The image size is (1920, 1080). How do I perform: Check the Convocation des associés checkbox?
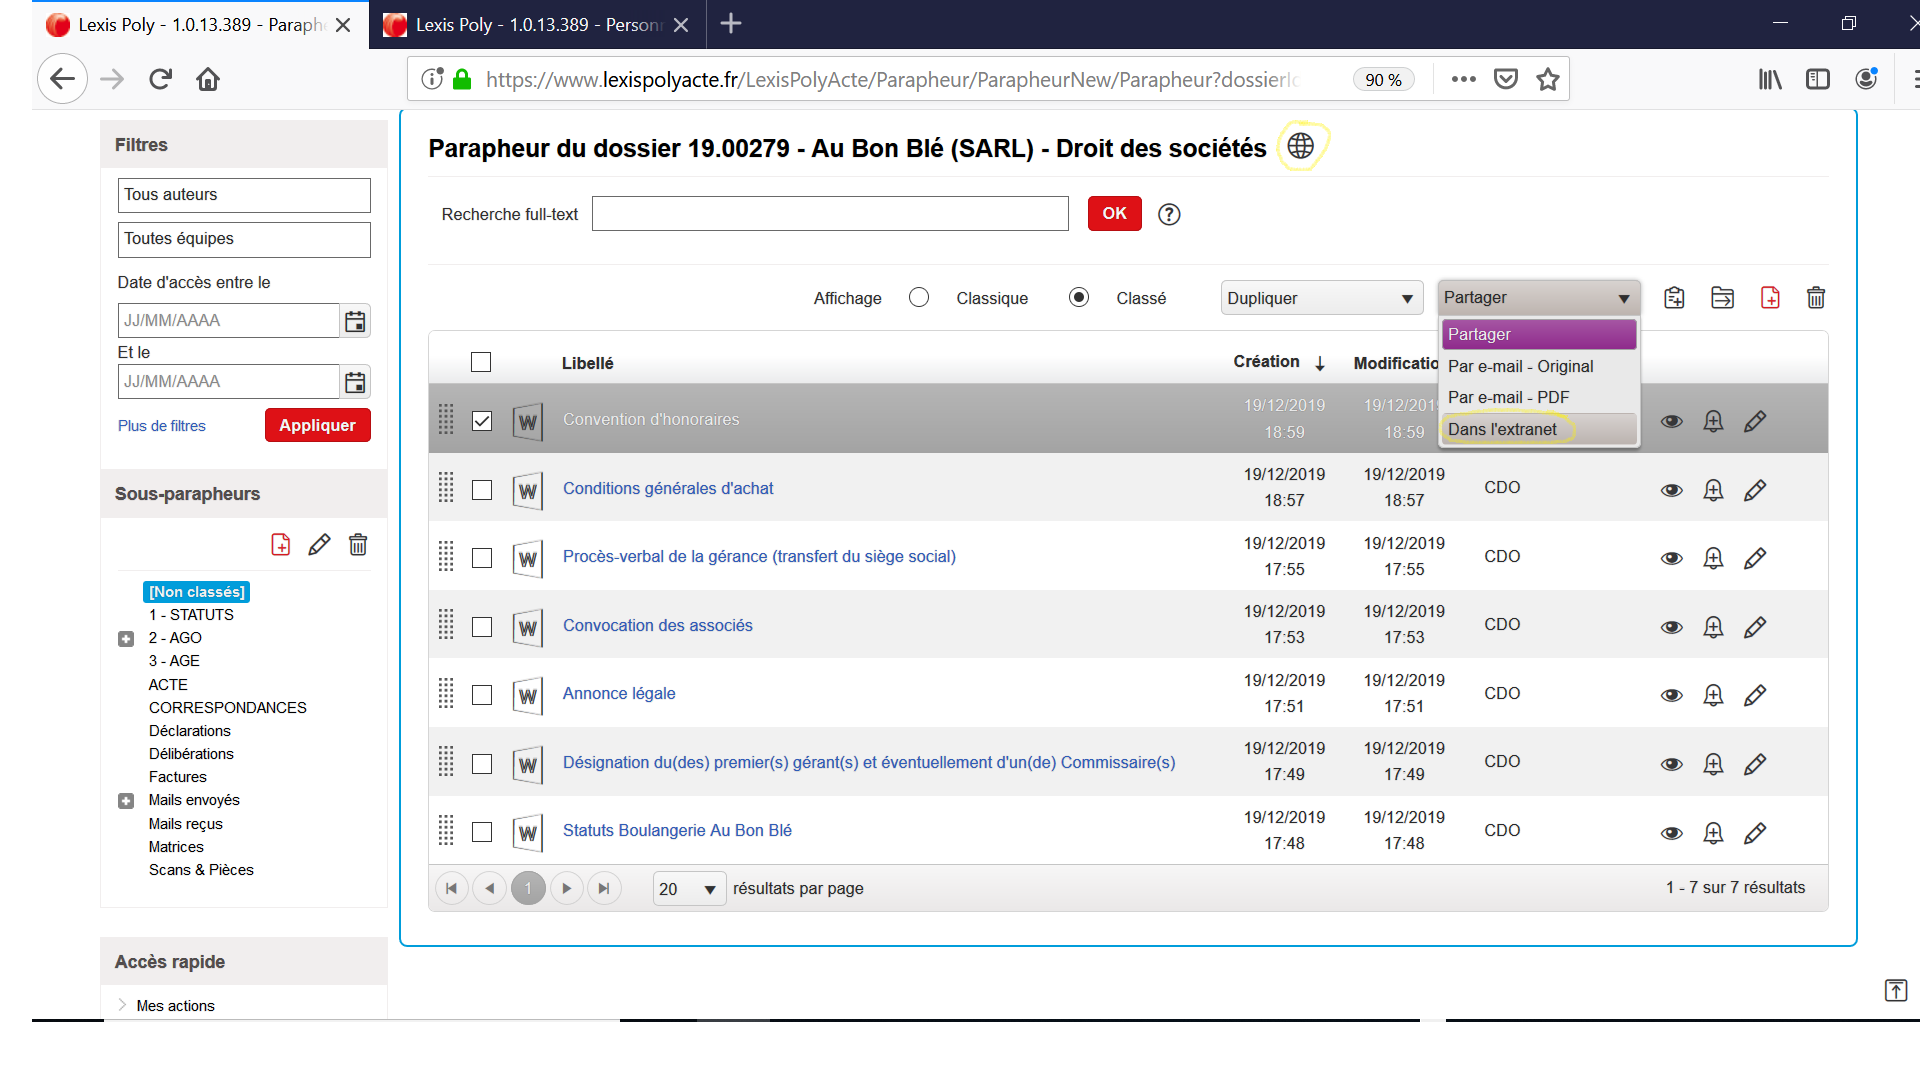(482, 627)
